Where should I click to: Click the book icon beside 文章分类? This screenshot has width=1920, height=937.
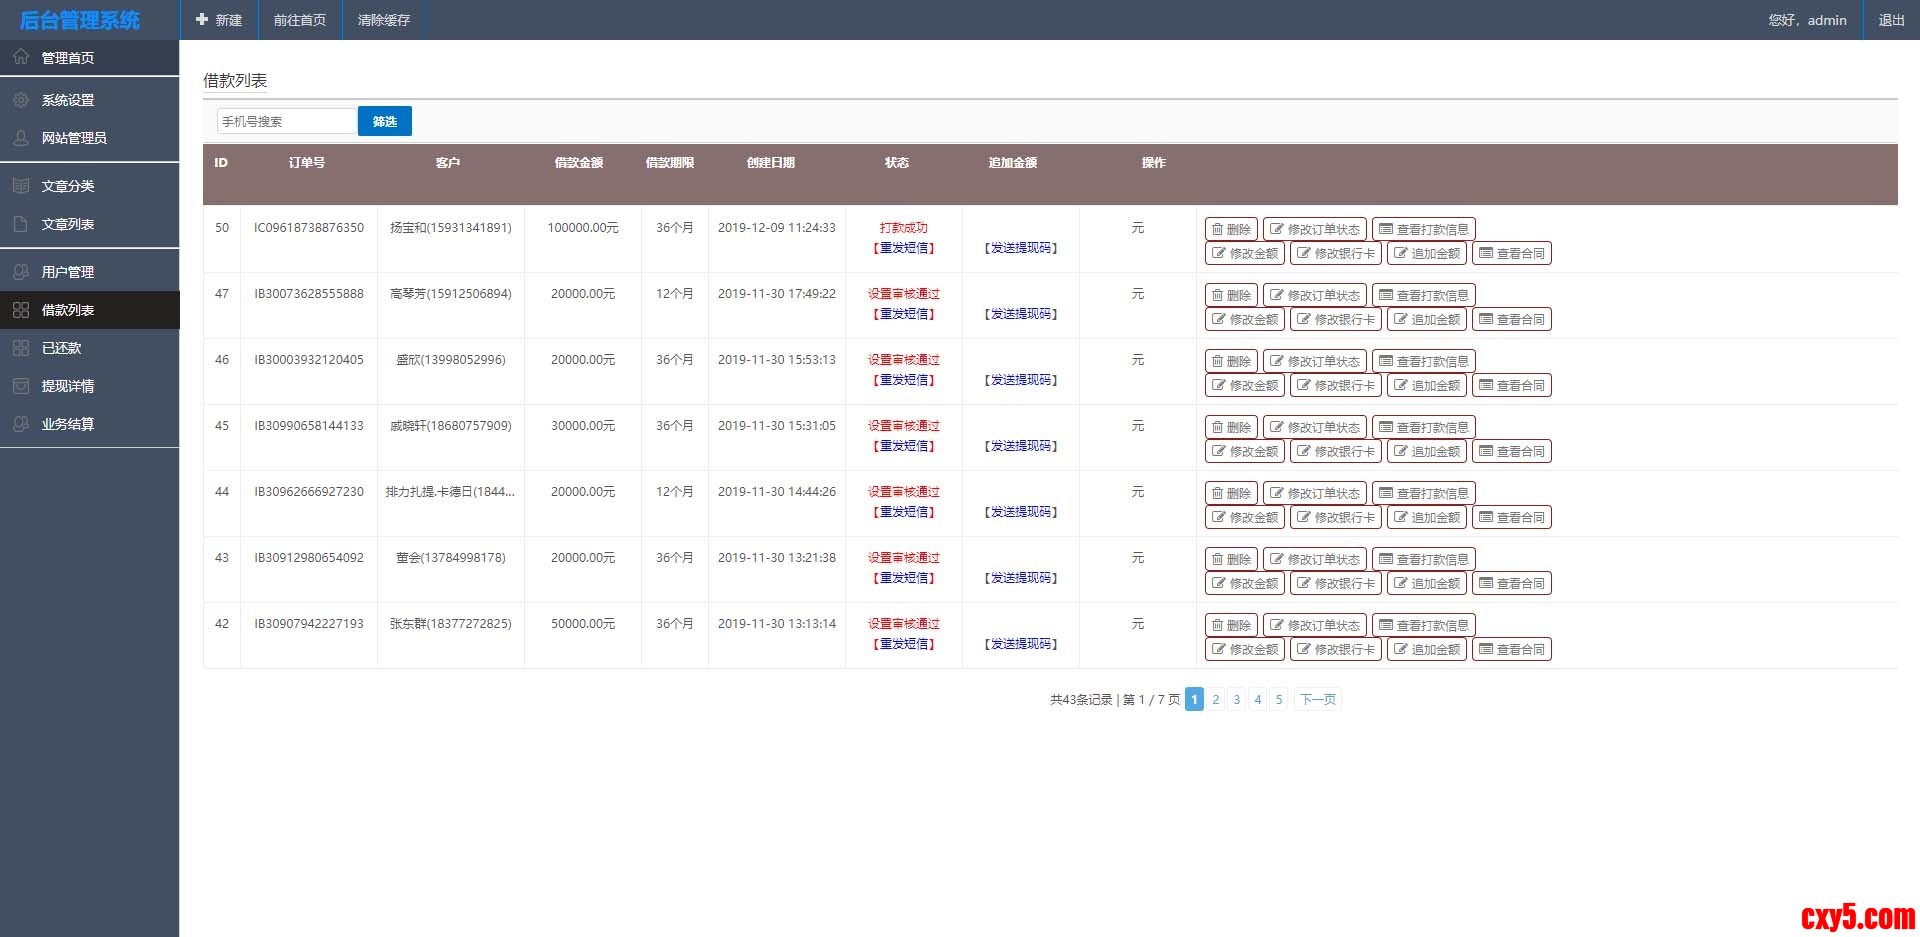(x=21, y=186)
